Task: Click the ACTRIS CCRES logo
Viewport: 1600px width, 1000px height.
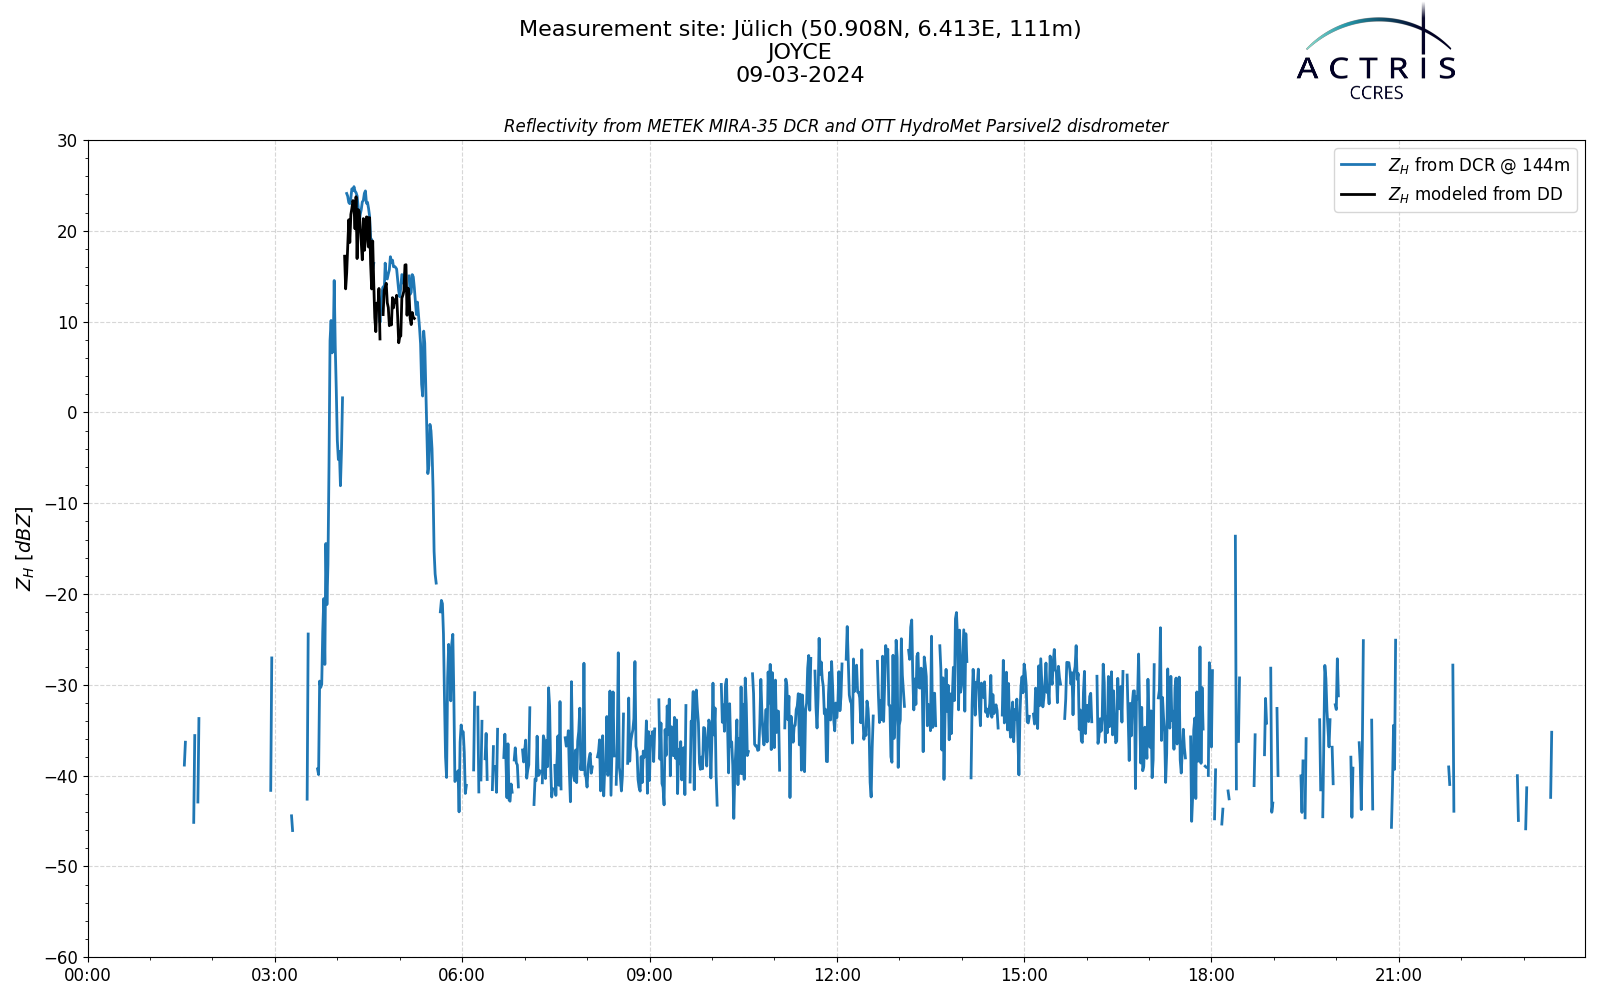Action: coord(1376,51)
